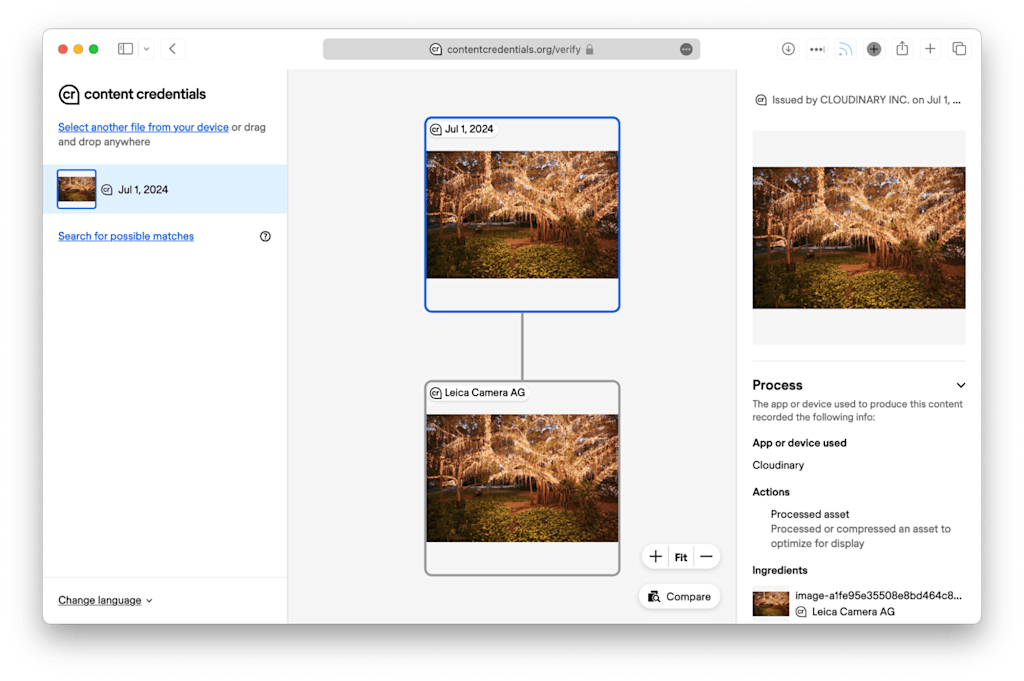
Task: Click the ingredient file name 'image-a1fe95e35508e8bd464c8...'
Action: pyautogui.click(x=878, y=595)
